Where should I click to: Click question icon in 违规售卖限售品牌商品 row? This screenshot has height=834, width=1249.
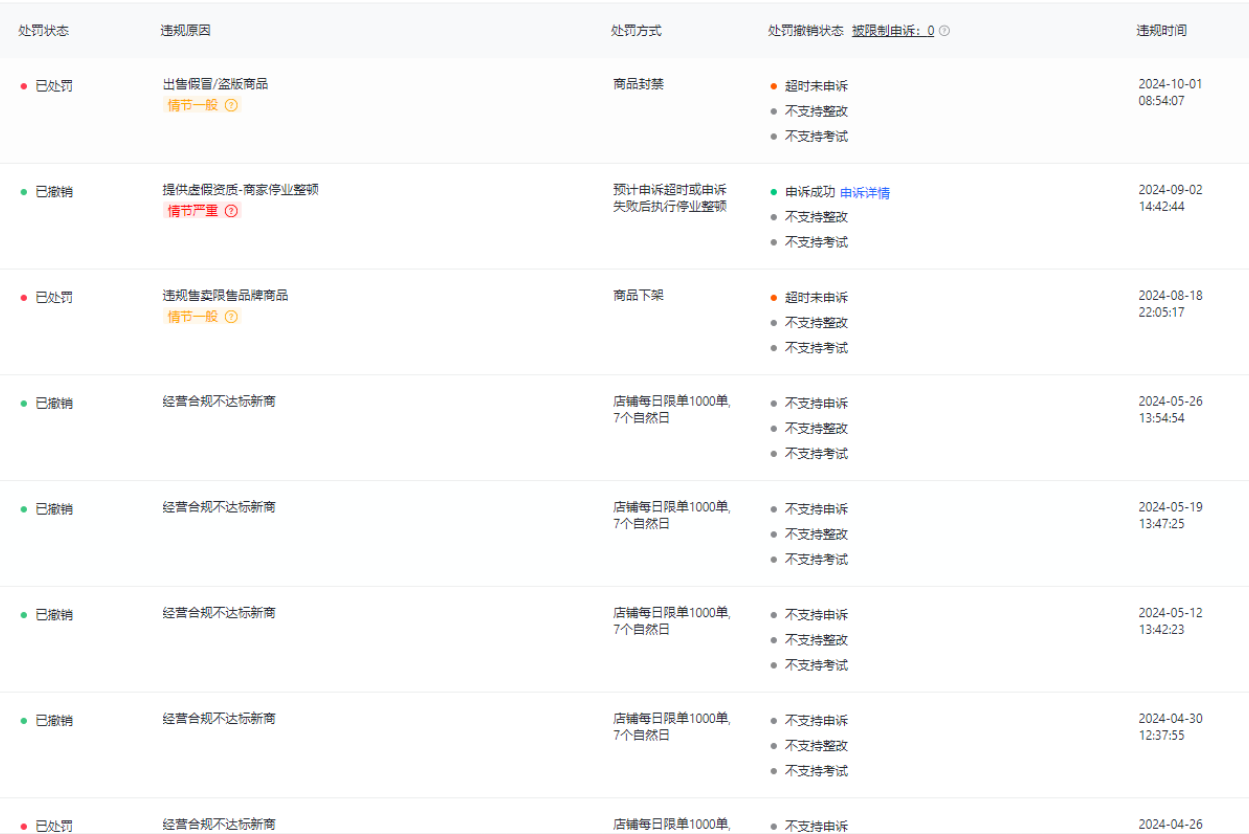pyautogui.click(x=232, y=317)
